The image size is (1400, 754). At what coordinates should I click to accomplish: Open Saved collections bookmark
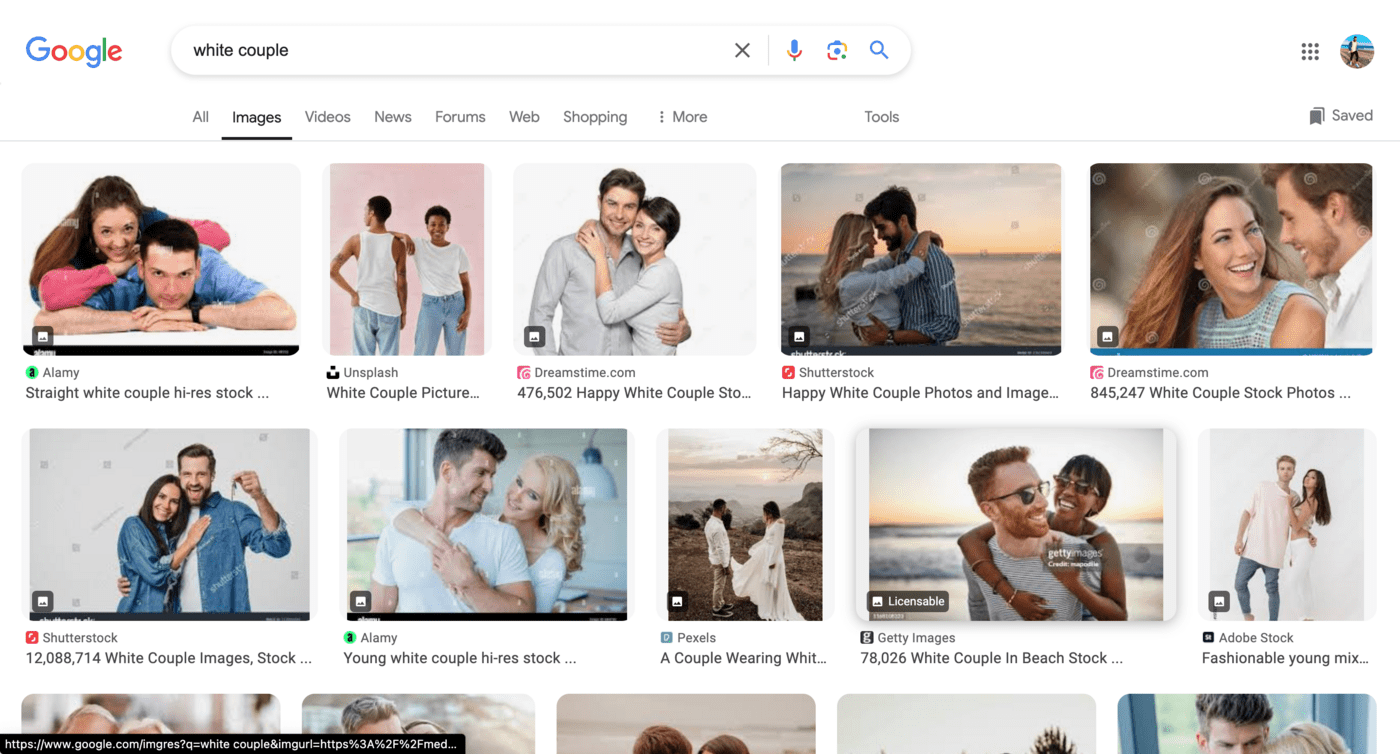point(1341,116)
